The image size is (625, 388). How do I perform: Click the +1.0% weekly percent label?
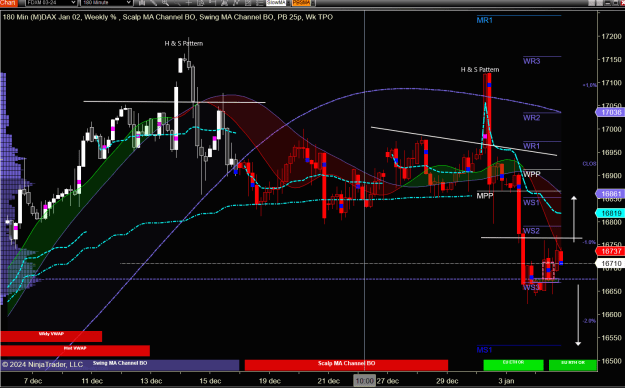pyautogui.click(x=590, y=85)
